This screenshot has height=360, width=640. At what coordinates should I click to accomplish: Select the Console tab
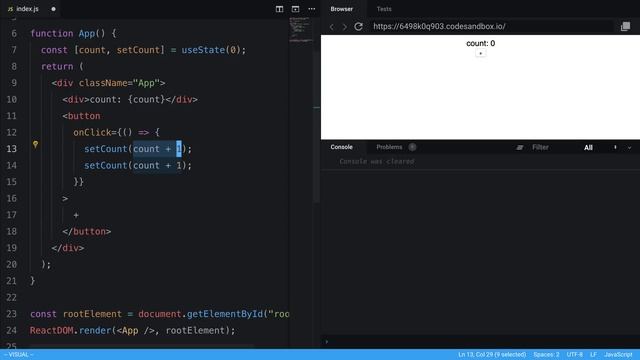(x=342, y=147)
